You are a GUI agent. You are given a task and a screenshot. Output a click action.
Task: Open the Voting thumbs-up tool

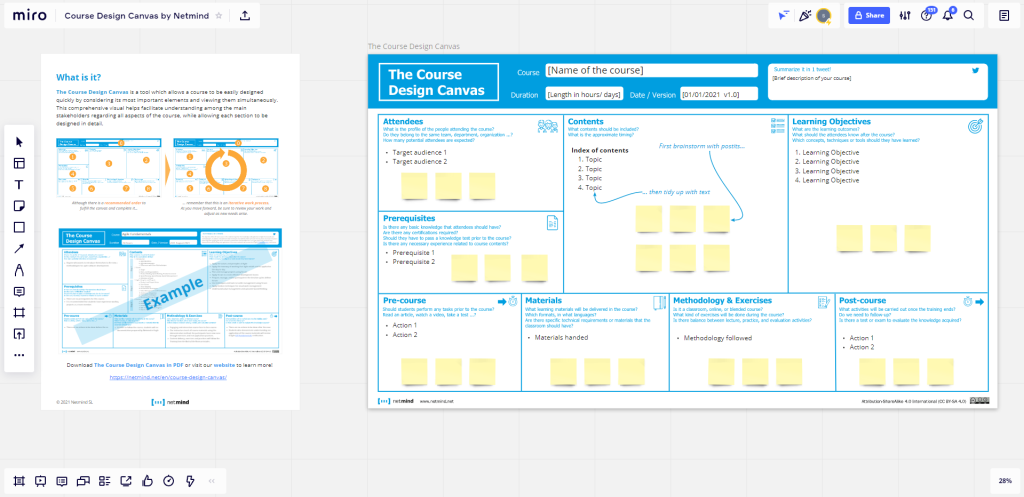(147, 480)
